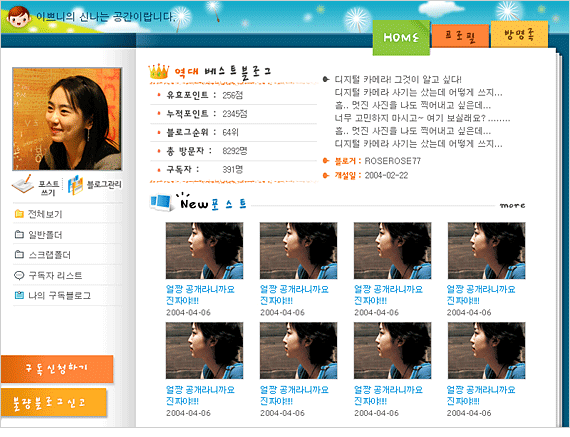Click the 포스트 쓰기 pencil notepad icon
Screen dimensions: 570x437
pos(23,184)
